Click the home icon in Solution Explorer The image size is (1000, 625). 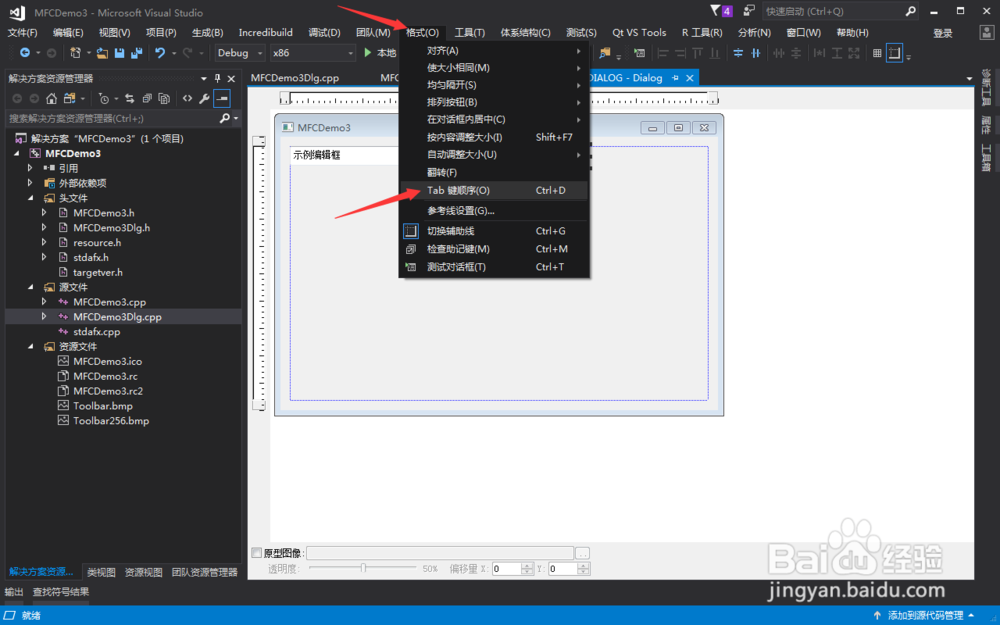(52, 98)
